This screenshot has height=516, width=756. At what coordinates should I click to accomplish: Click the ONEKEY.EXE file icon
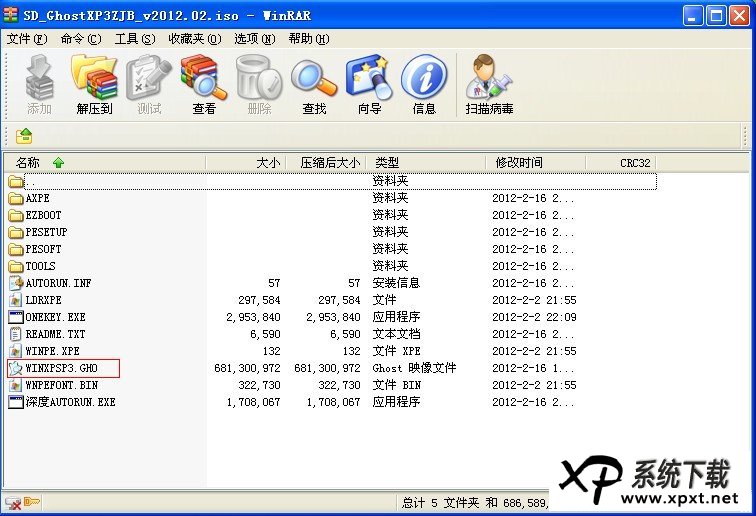tap(16, 317)
